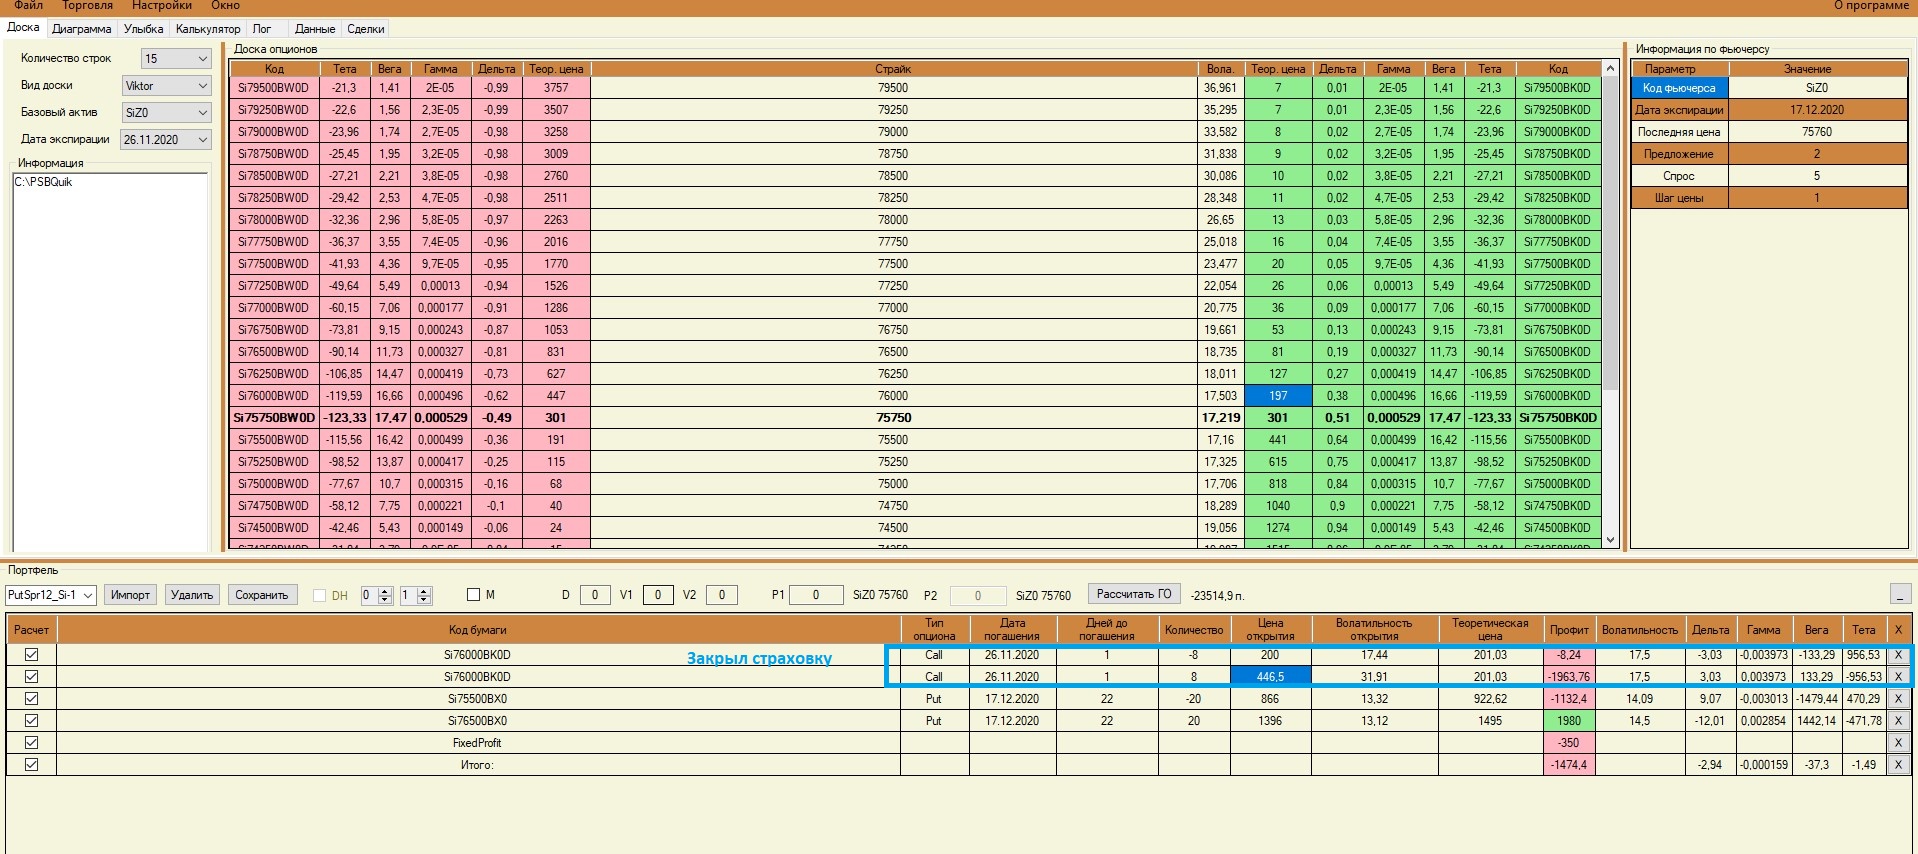
Task: Click the D input field
Action: [595, 595]
